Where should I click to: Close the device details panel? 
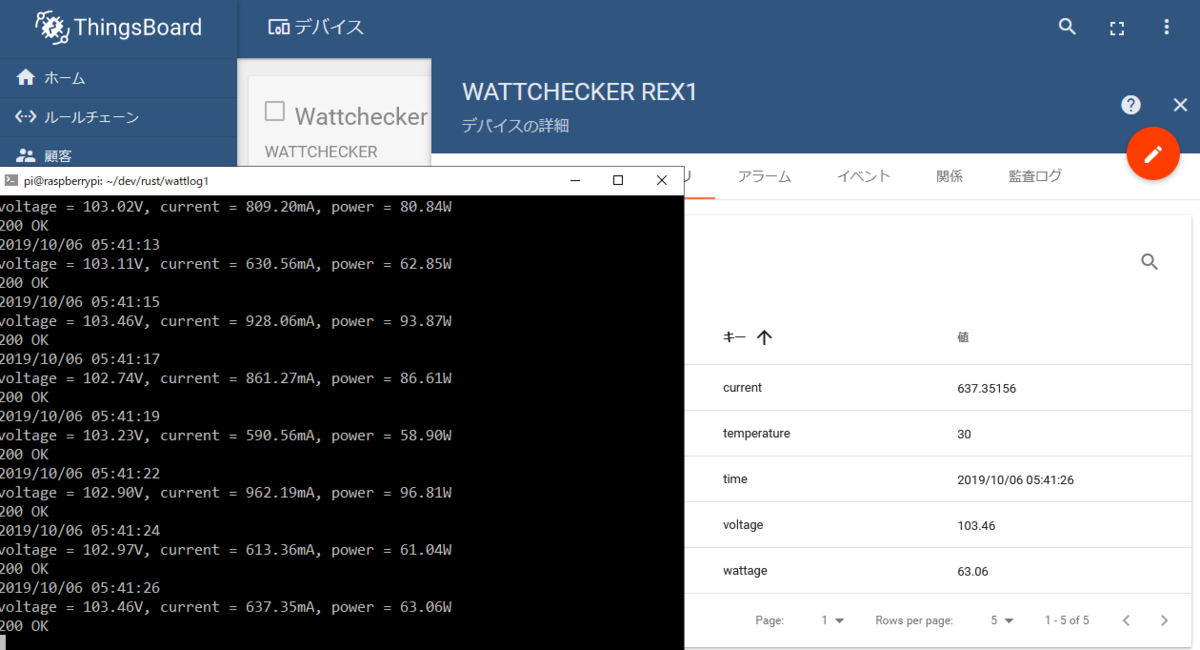[1180, 105]
